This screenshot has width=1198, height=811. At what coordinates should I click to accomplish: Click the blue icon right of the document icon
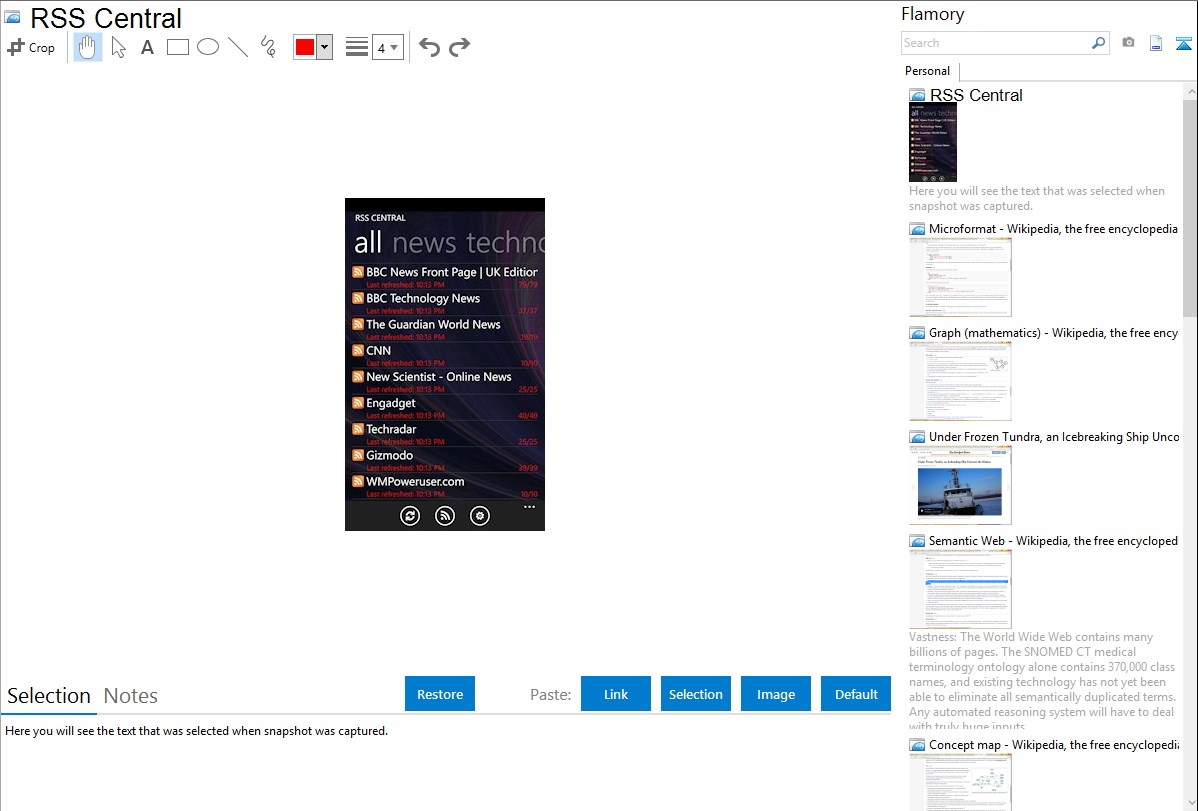(x=1183, y=43)
